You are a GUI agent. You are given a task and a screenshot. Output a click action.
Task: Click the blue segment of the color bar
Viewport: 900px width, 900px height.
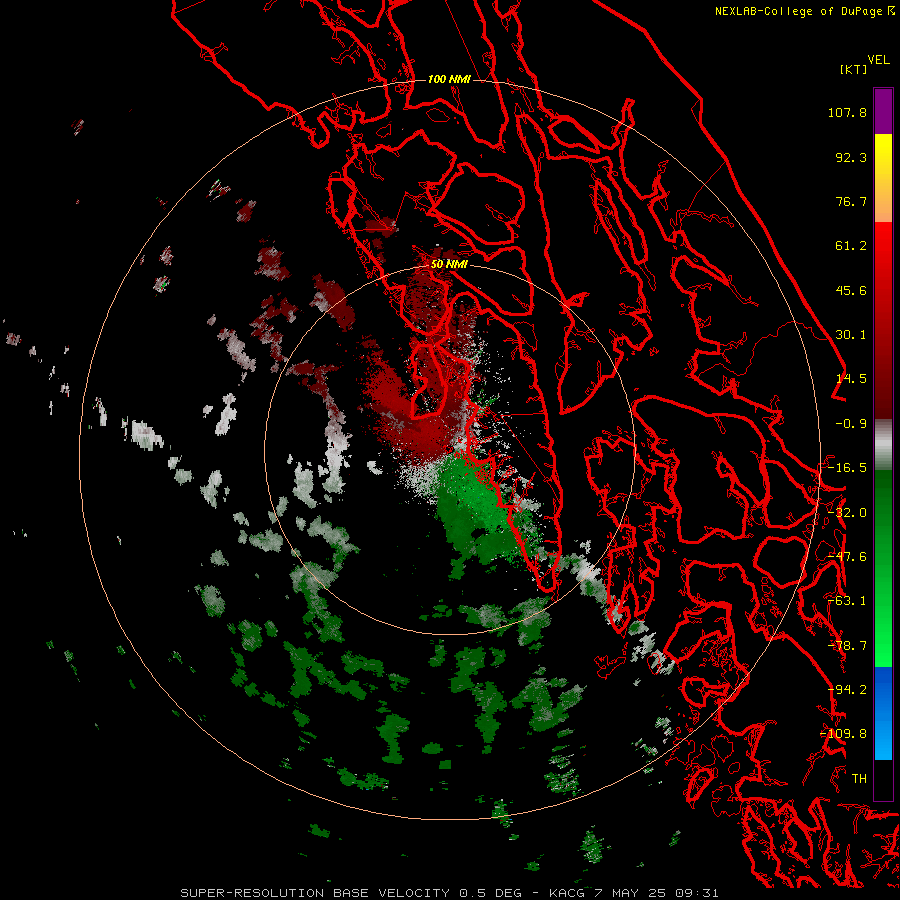[883, 713]
